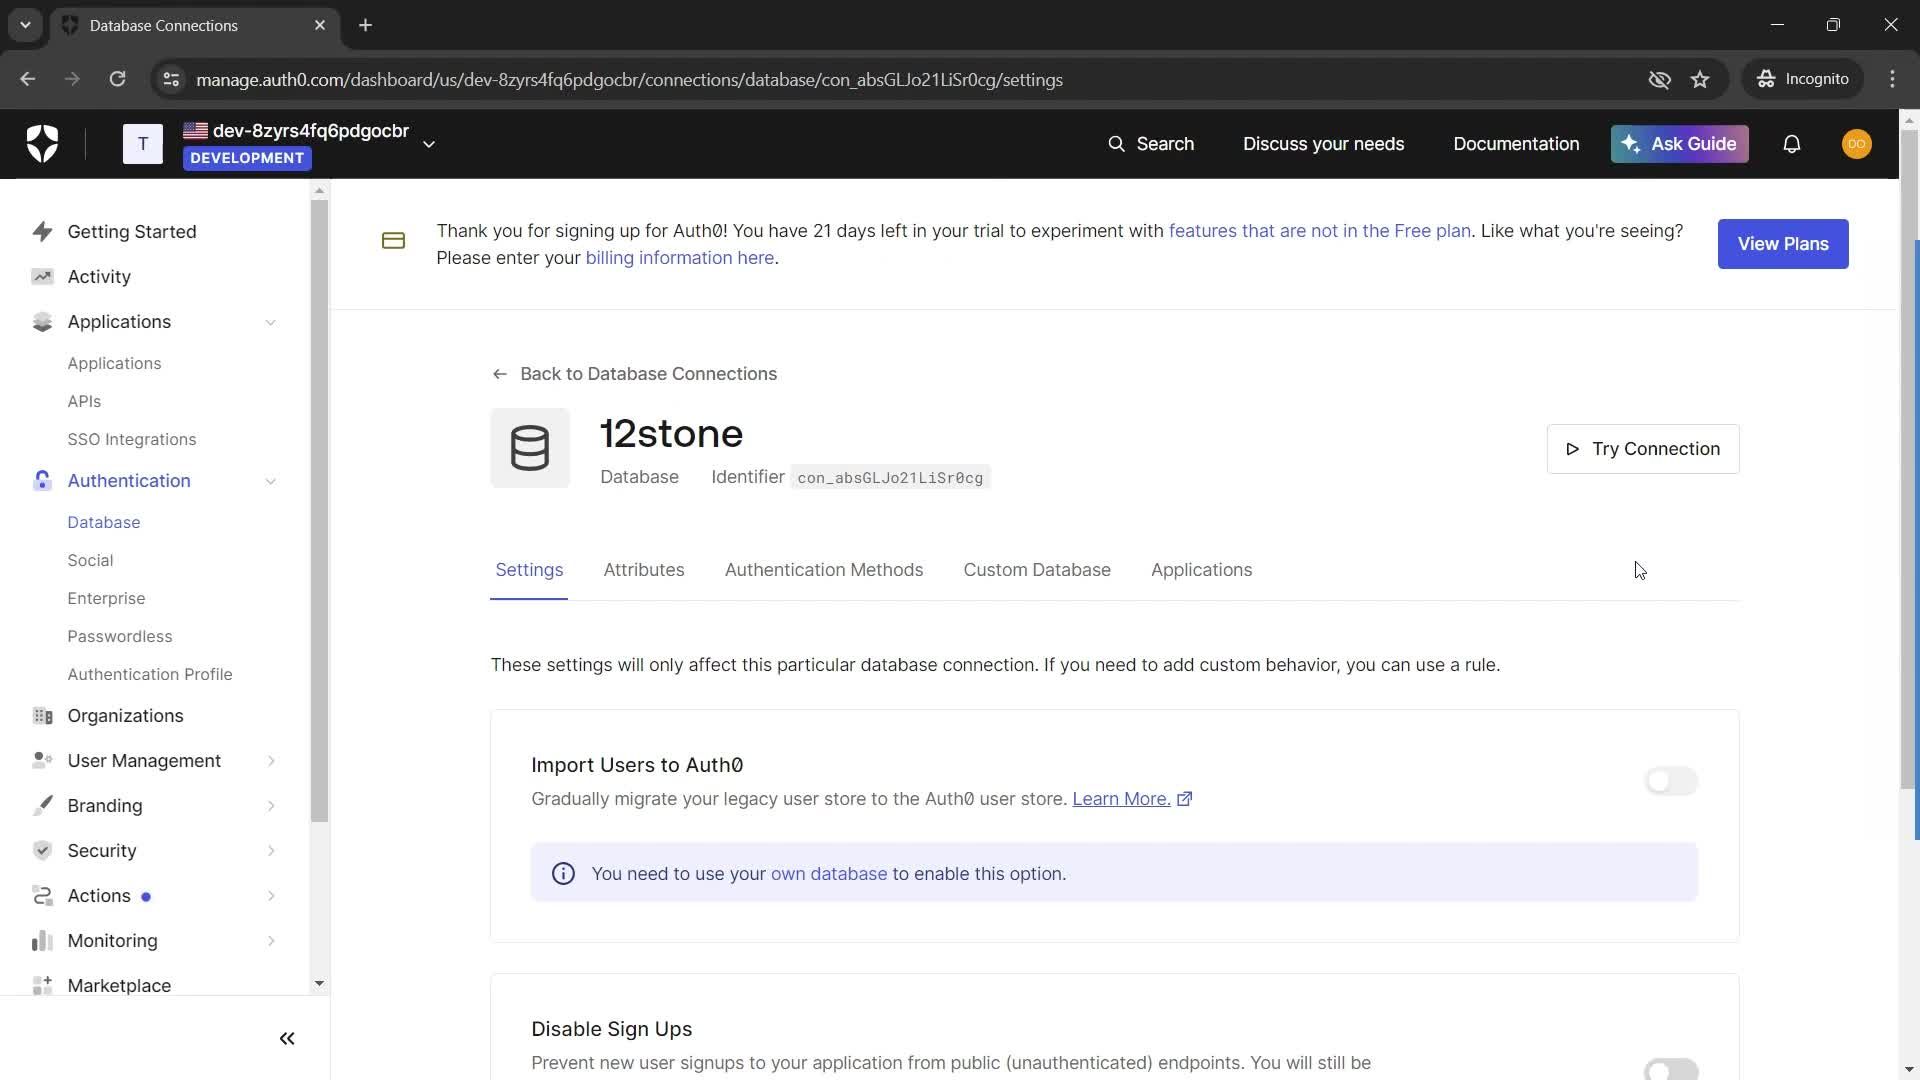This screenshot has height=1080, width=1920.
Task: Open the connection's Applications tab
Action: point(1201,570)
